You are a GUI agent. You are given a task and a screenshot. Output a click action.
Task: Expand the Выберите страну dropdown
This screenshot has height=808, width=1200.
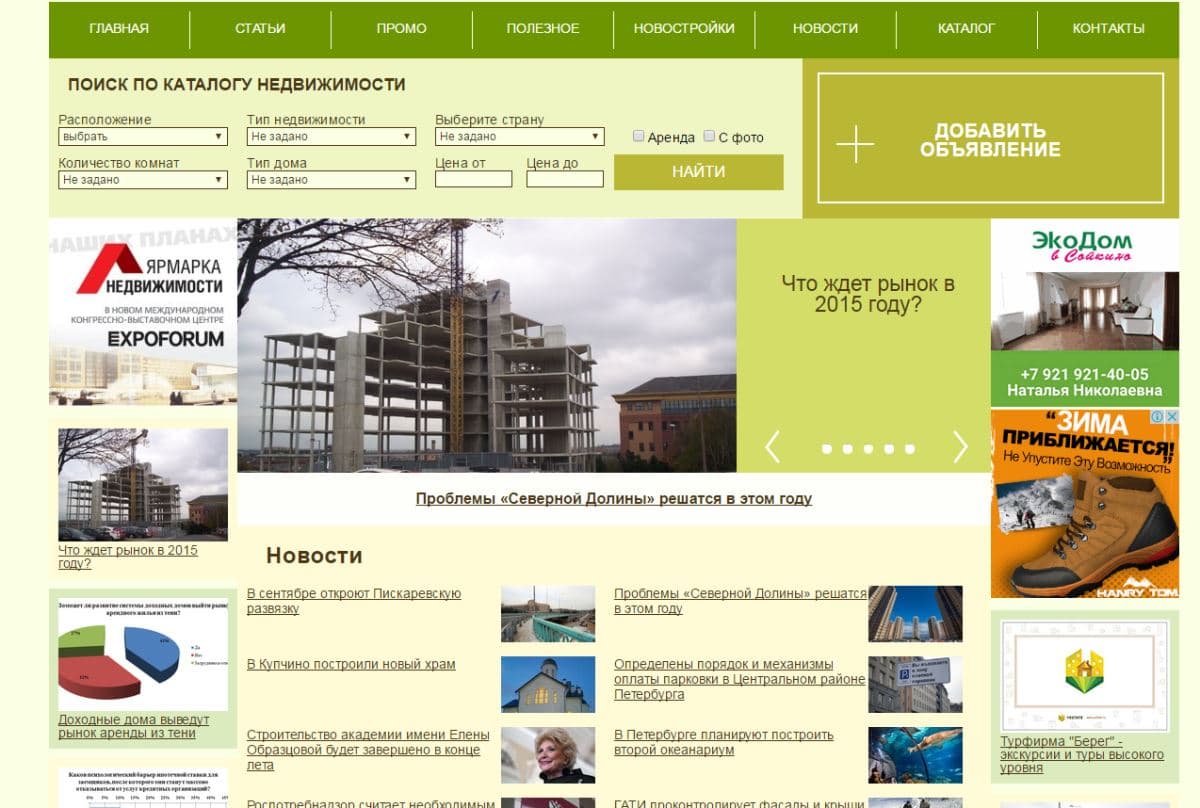[x=519, y=137]
